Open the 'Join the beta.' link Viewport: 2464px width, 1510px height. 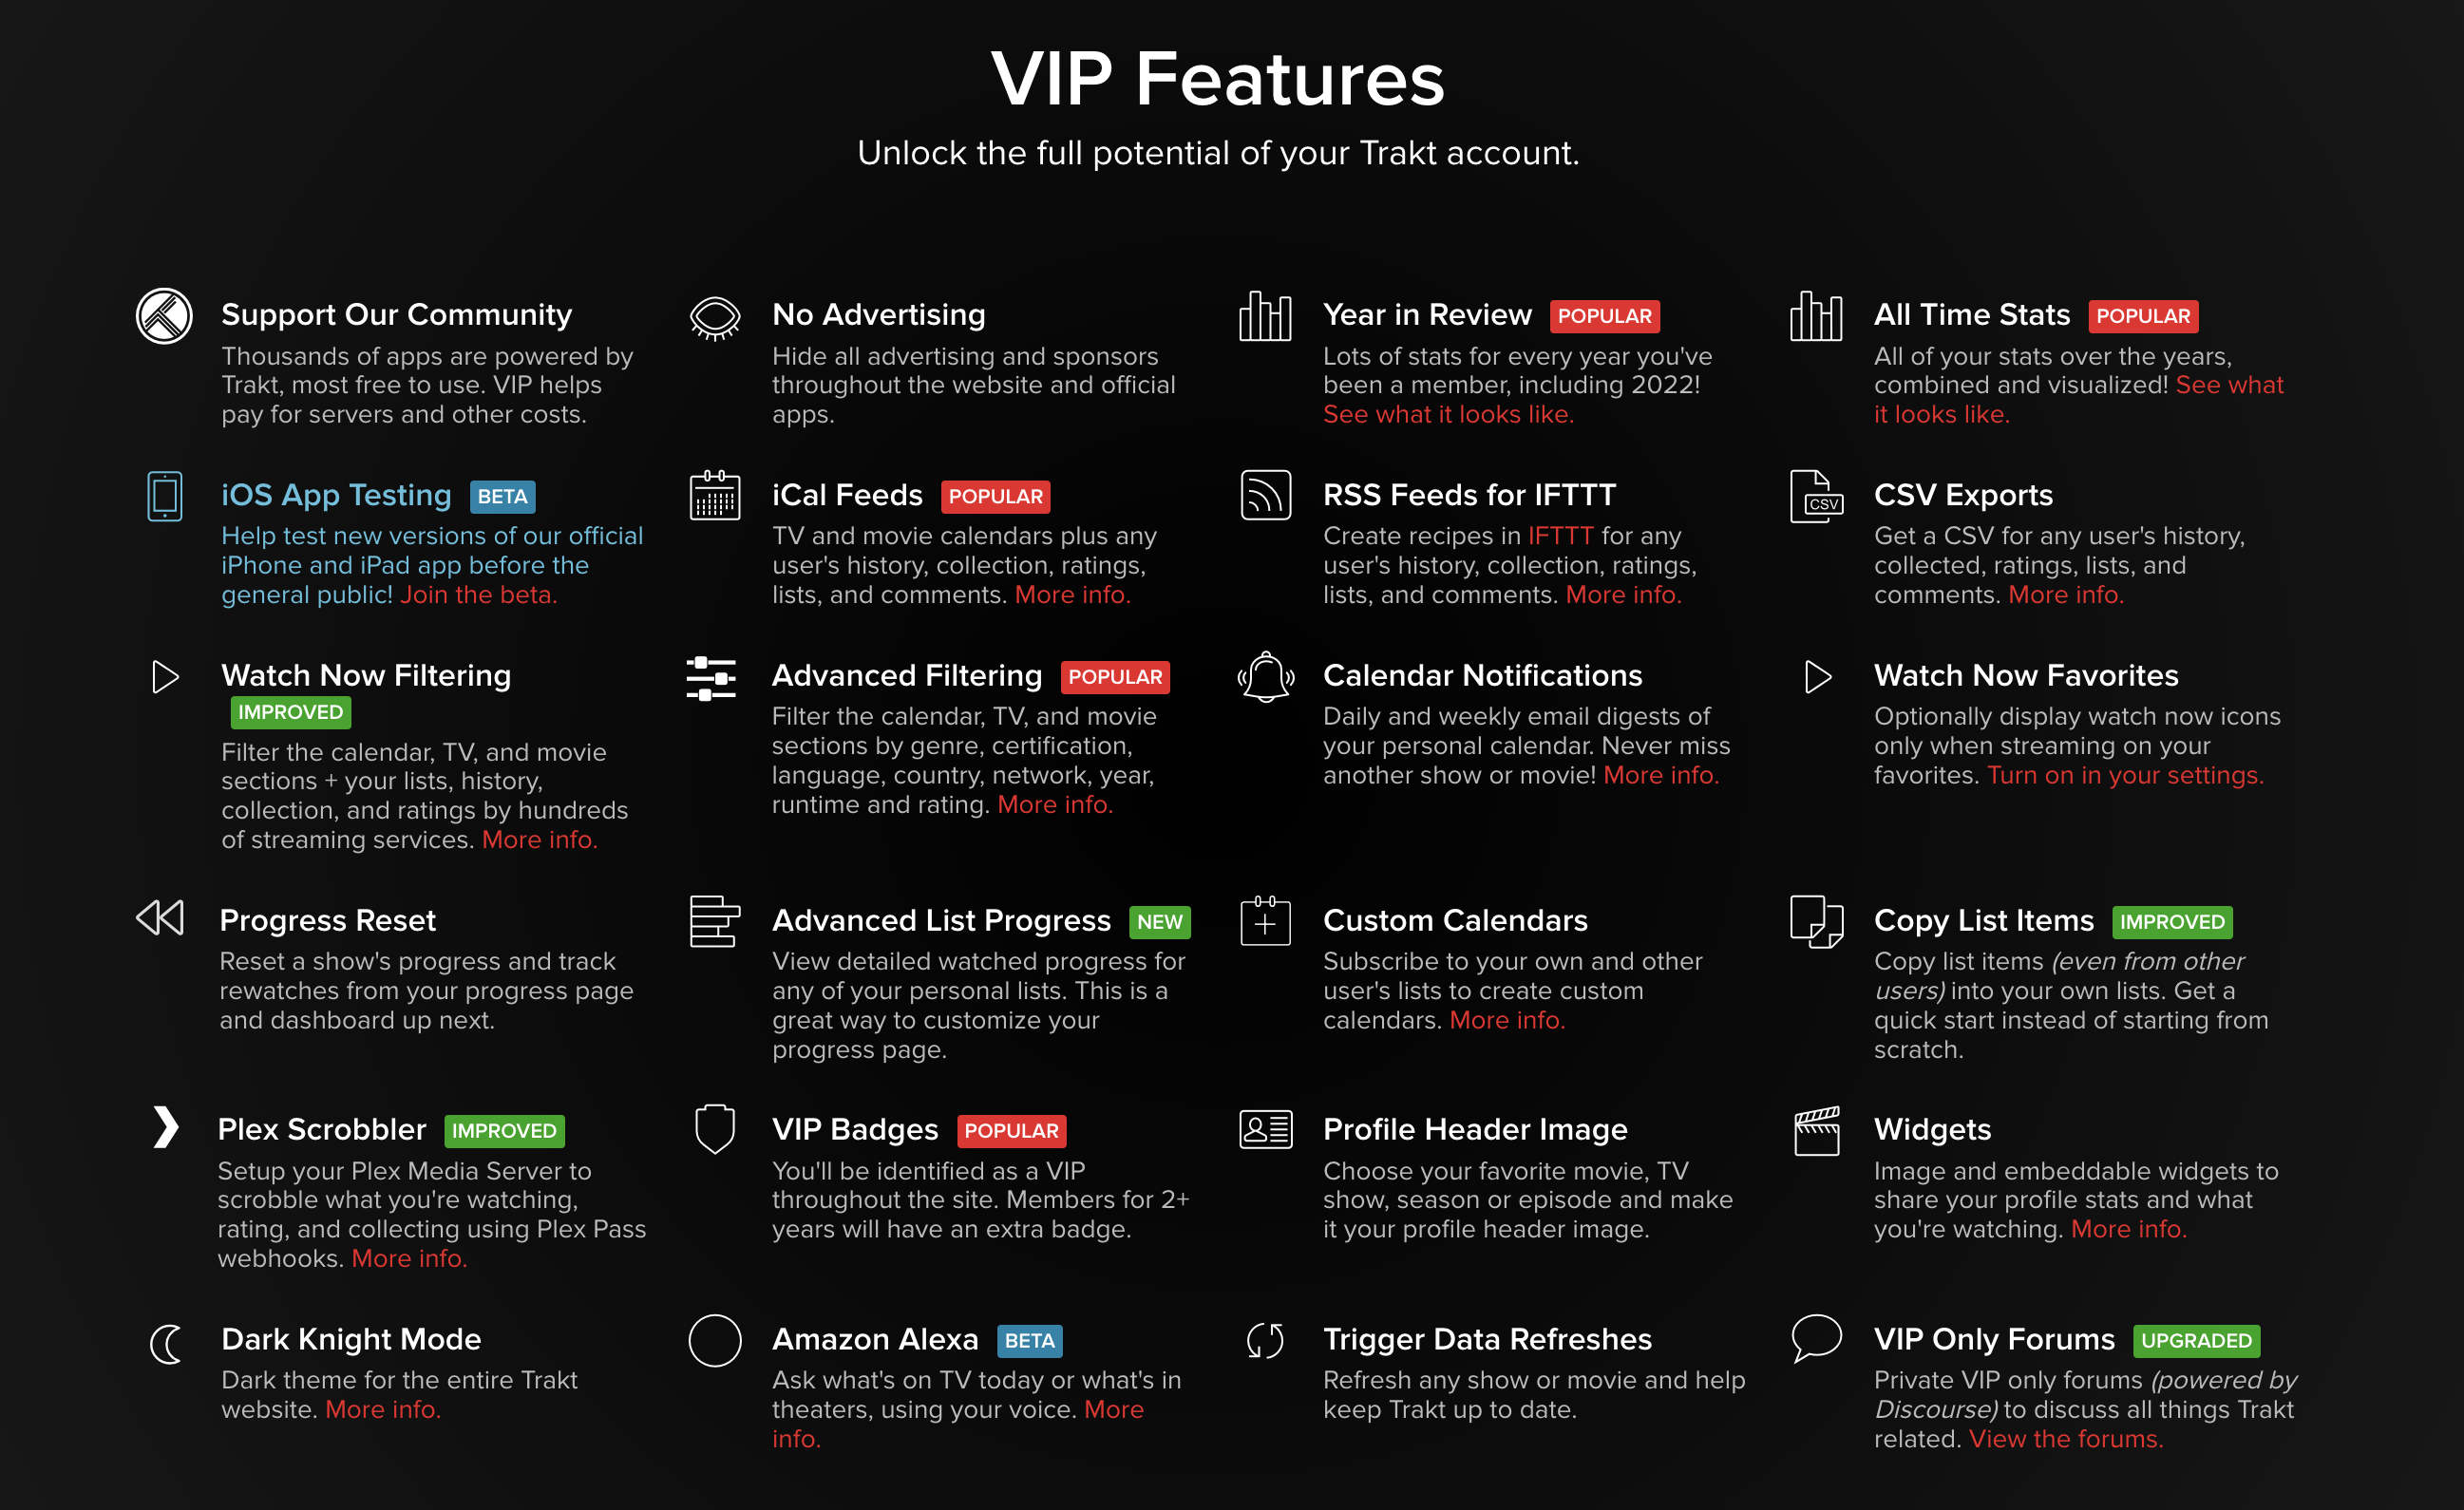coord(478,595)
